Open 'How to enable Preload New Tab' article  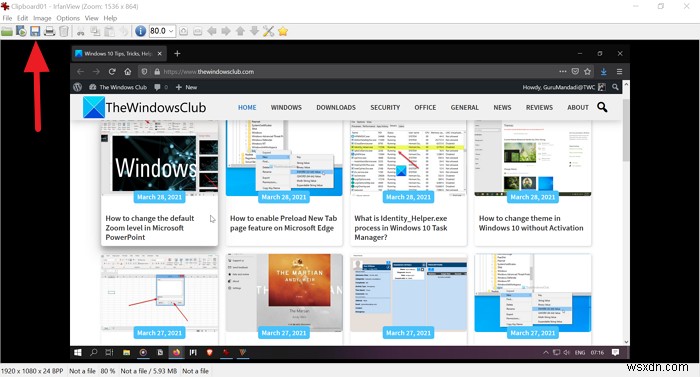(x=283, y=223)
